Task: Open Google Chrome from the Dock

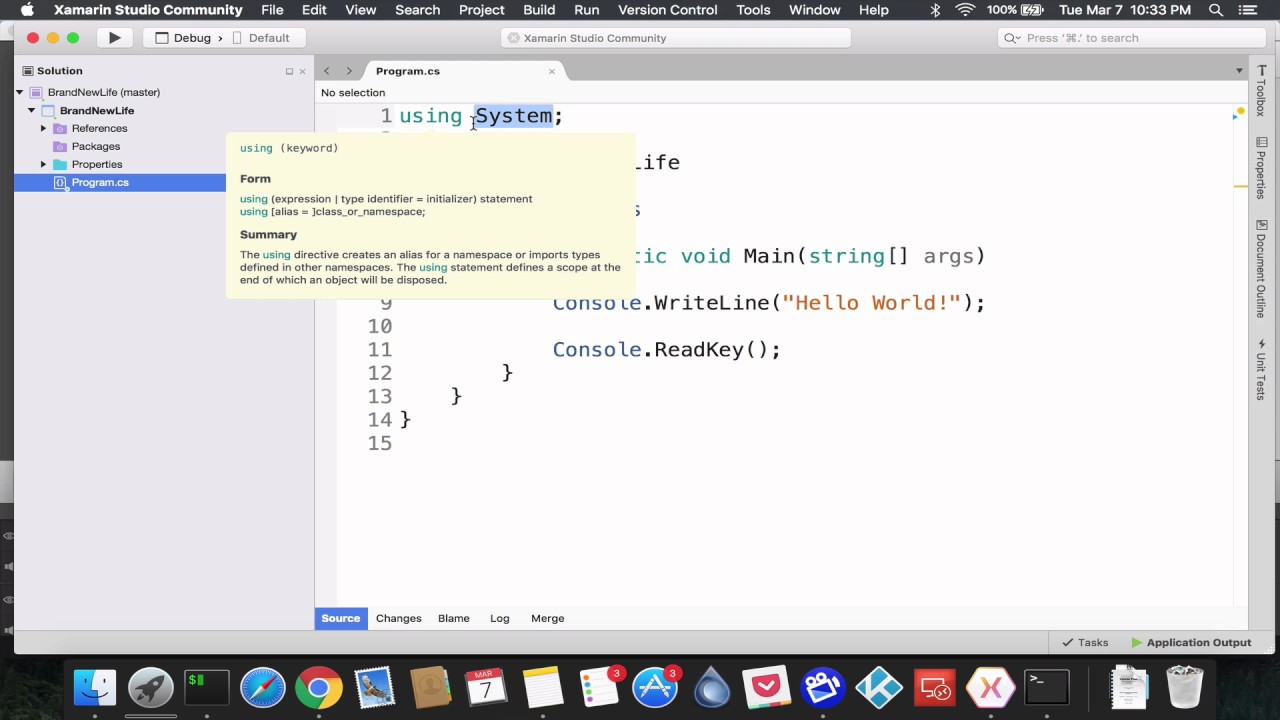Action: click(319, 688)
